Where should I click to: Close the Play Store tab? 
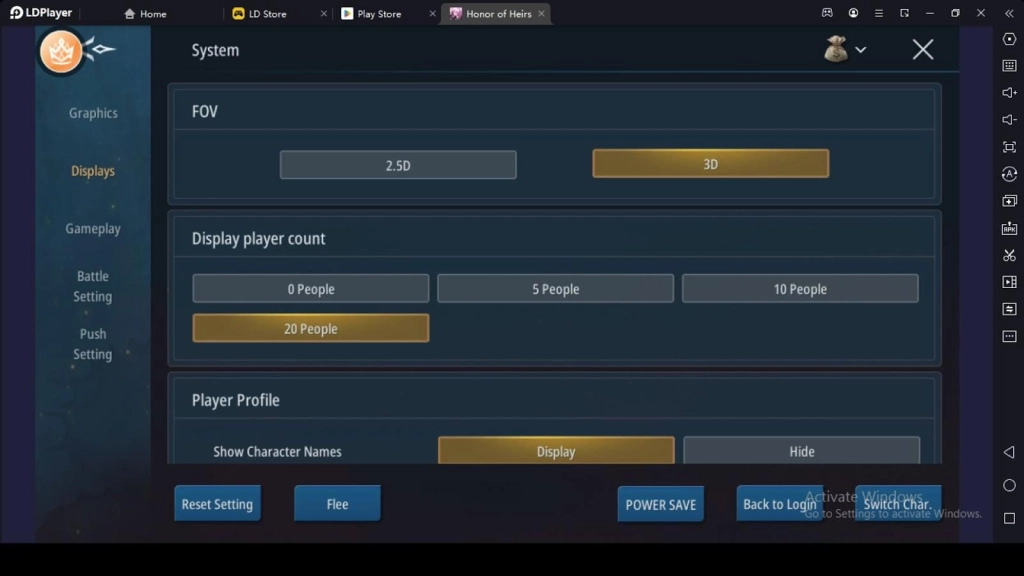point(432,14)
